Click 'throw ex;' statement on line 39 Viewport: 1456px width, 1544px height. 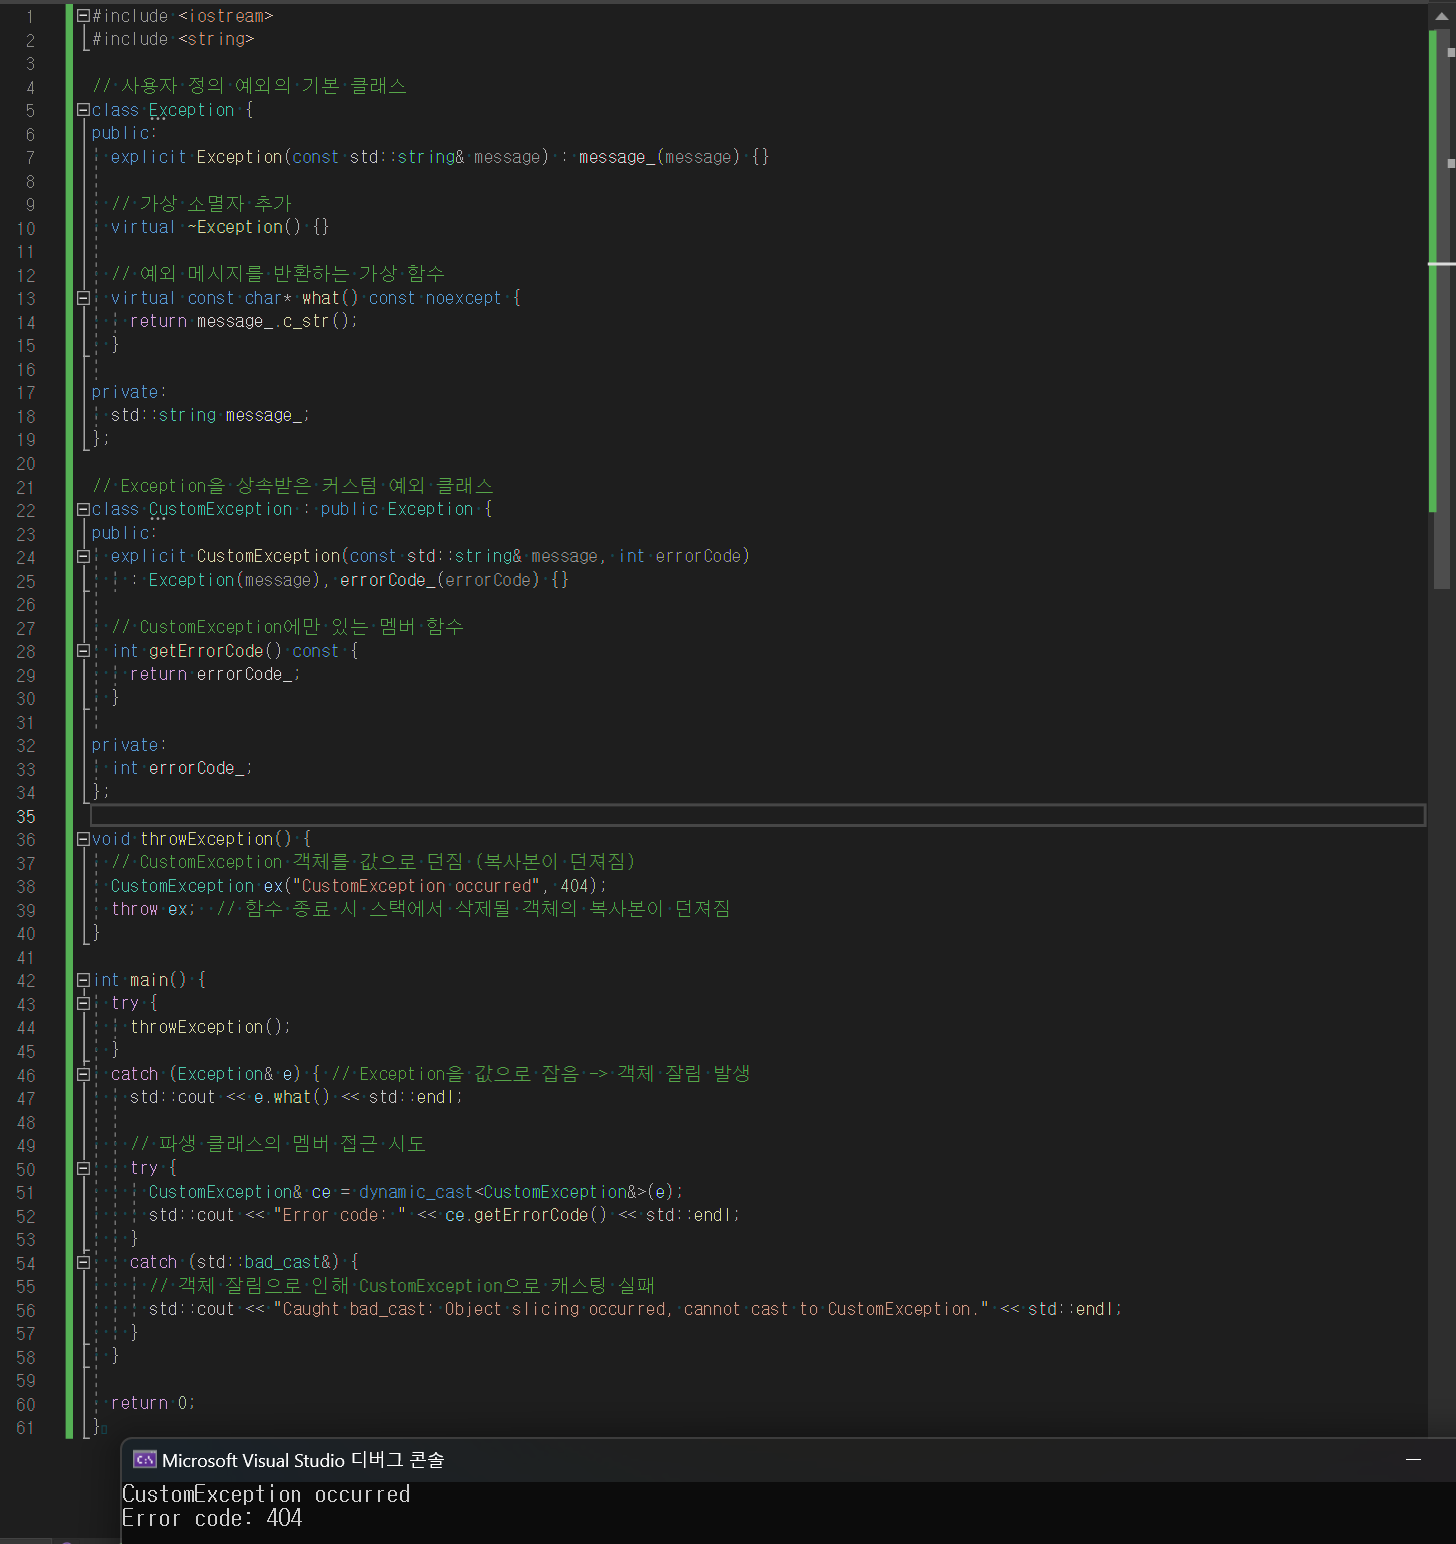[153, 909]
